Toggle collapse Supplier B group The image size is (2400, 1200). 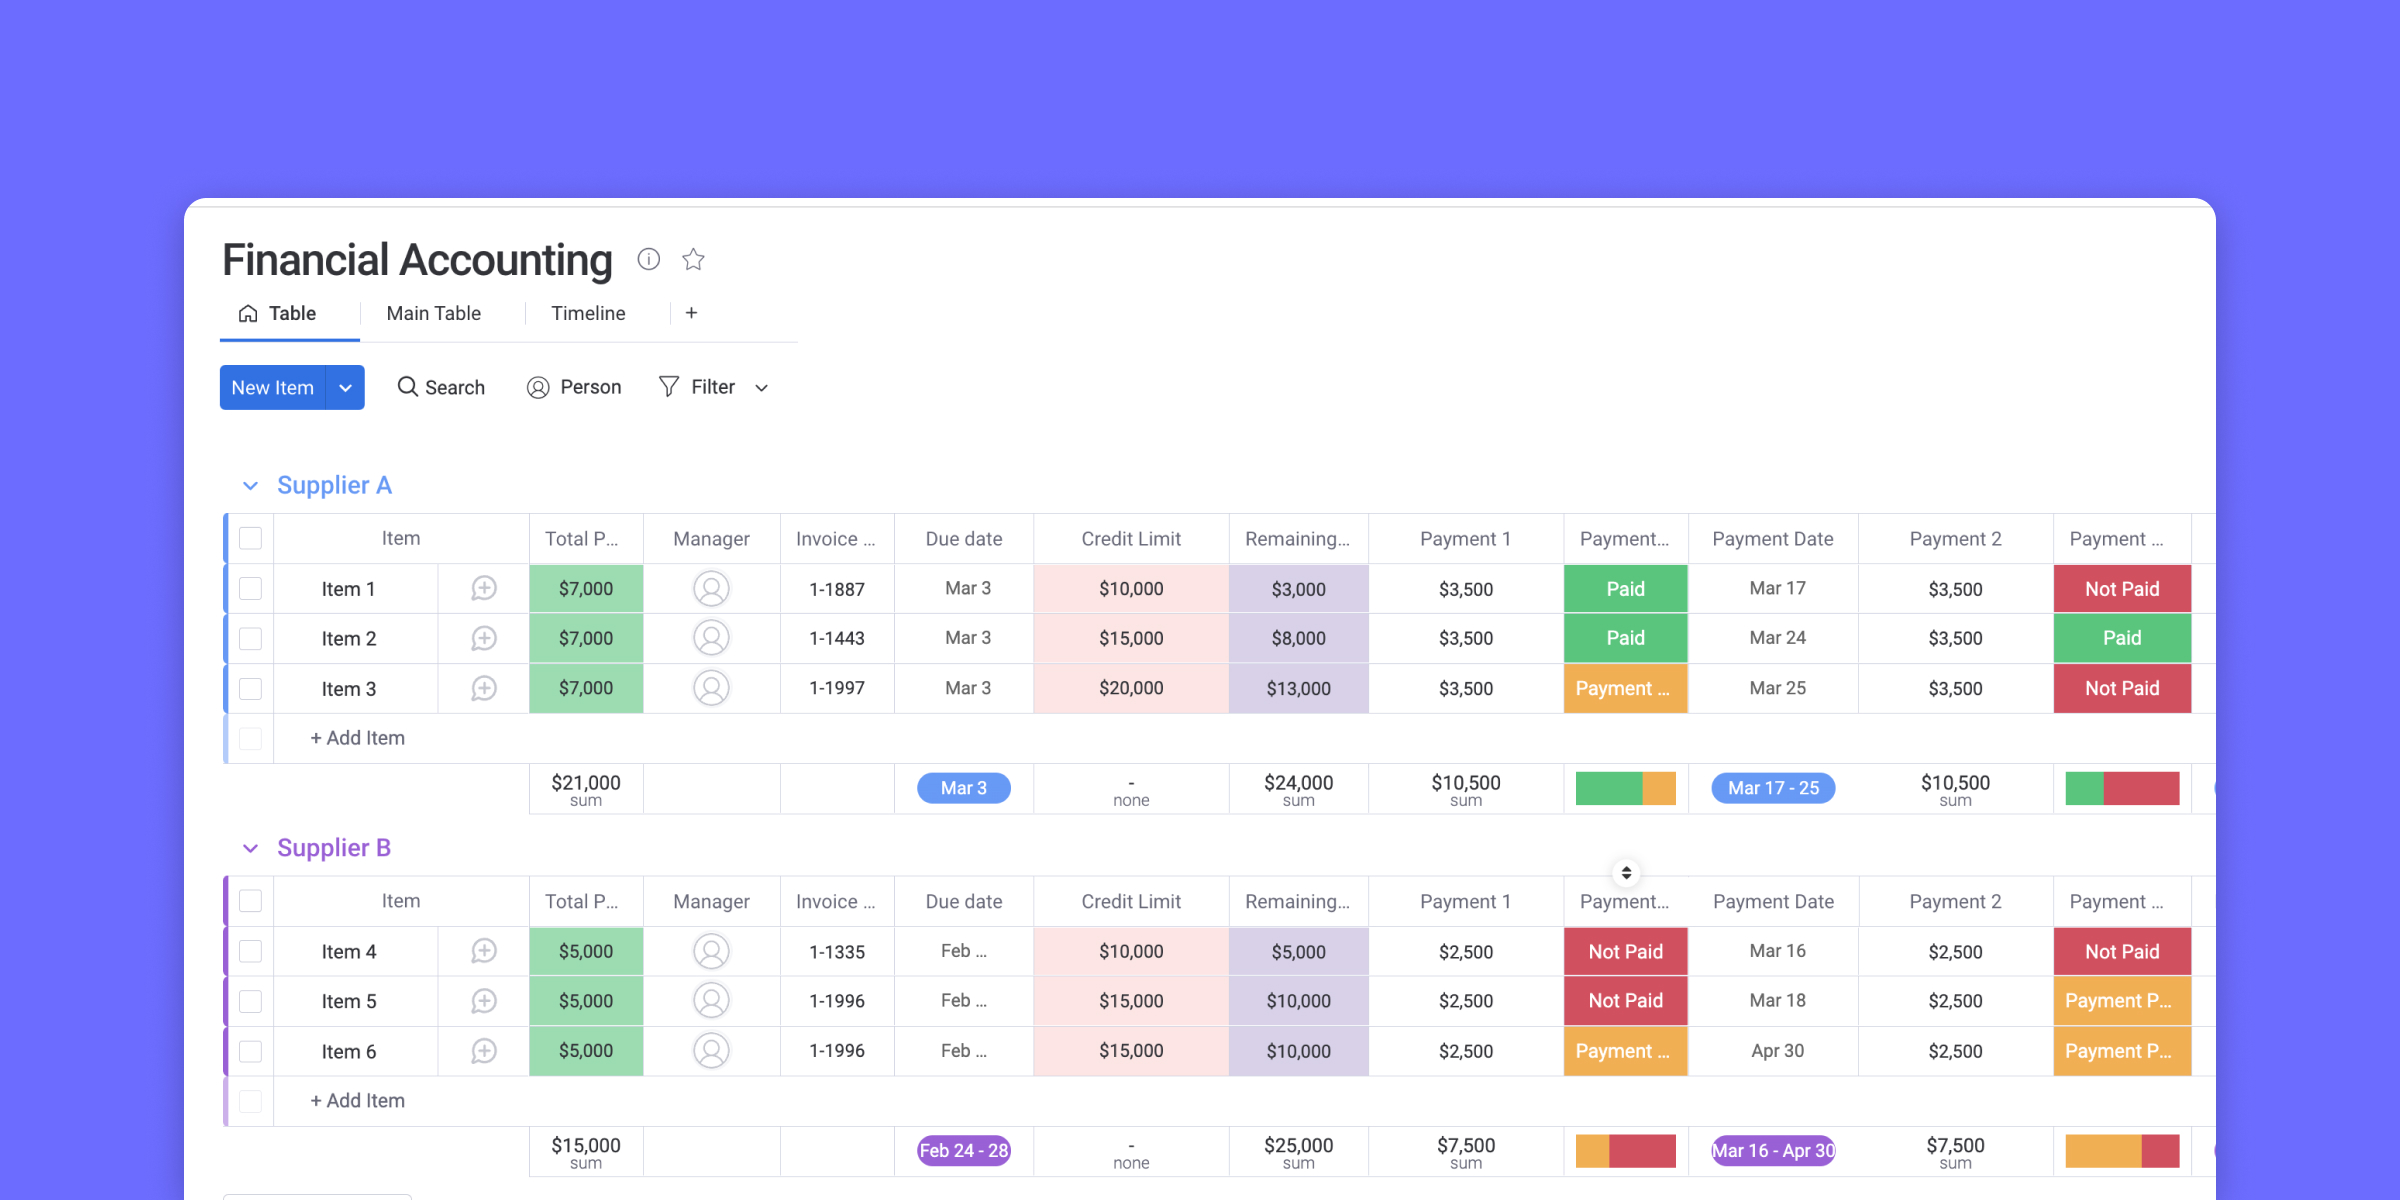pos(248,846)
